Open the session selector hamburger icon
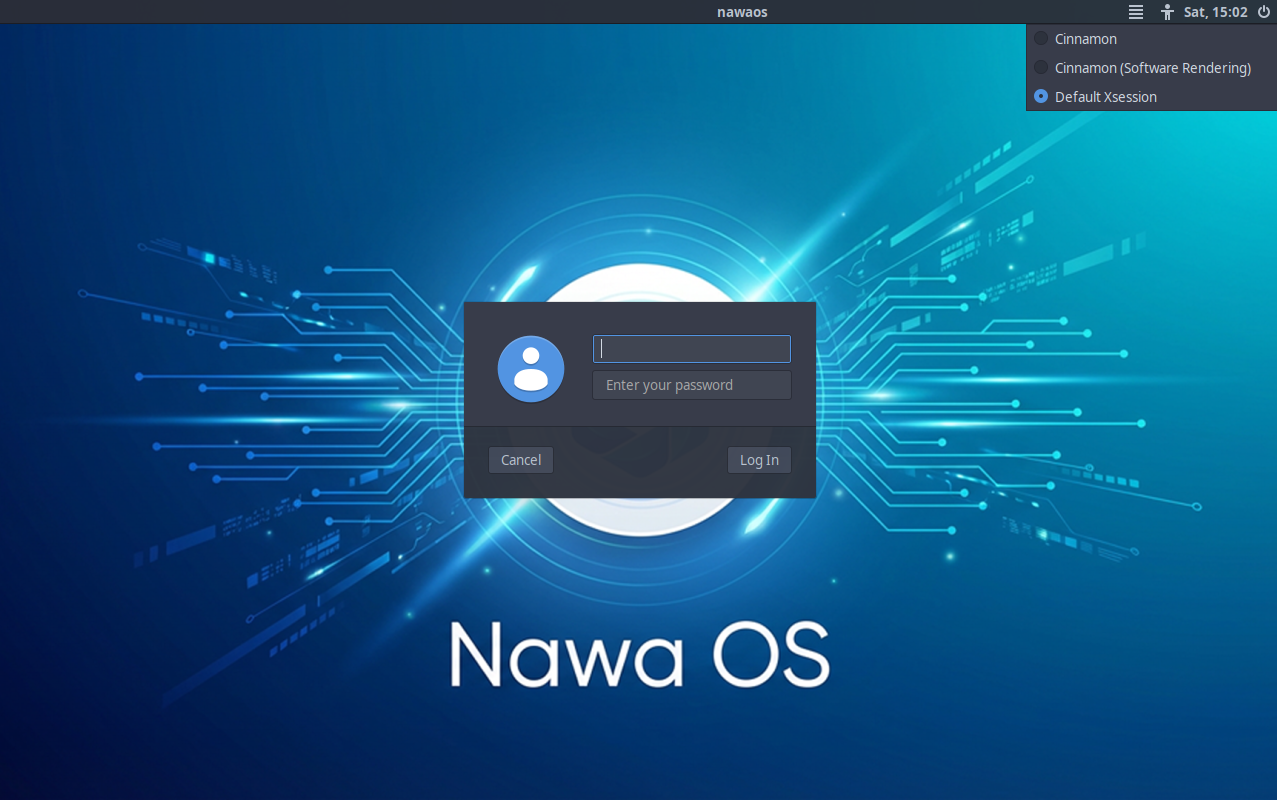1277x800 pixels. point(1135,12)
